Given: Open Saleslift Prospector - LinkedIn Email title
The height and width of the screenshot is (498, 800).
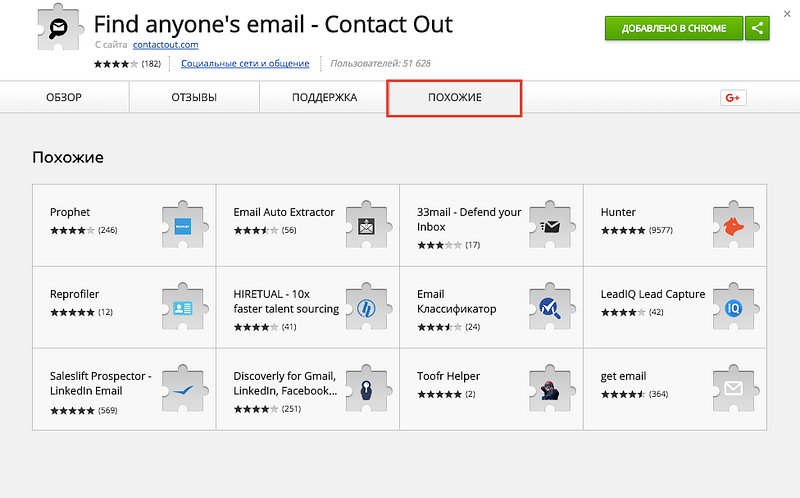Looking at the screenshot, I should click(x=101, y=383).
